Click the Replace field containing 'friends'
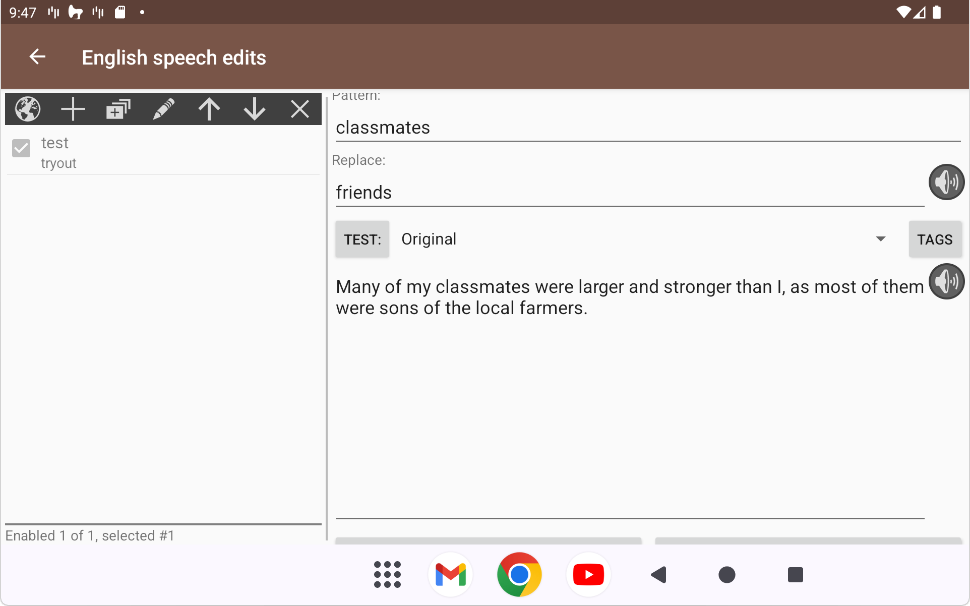Image resolution: width=970 pixels, height=606 pixels. click(x=628, y=192)
